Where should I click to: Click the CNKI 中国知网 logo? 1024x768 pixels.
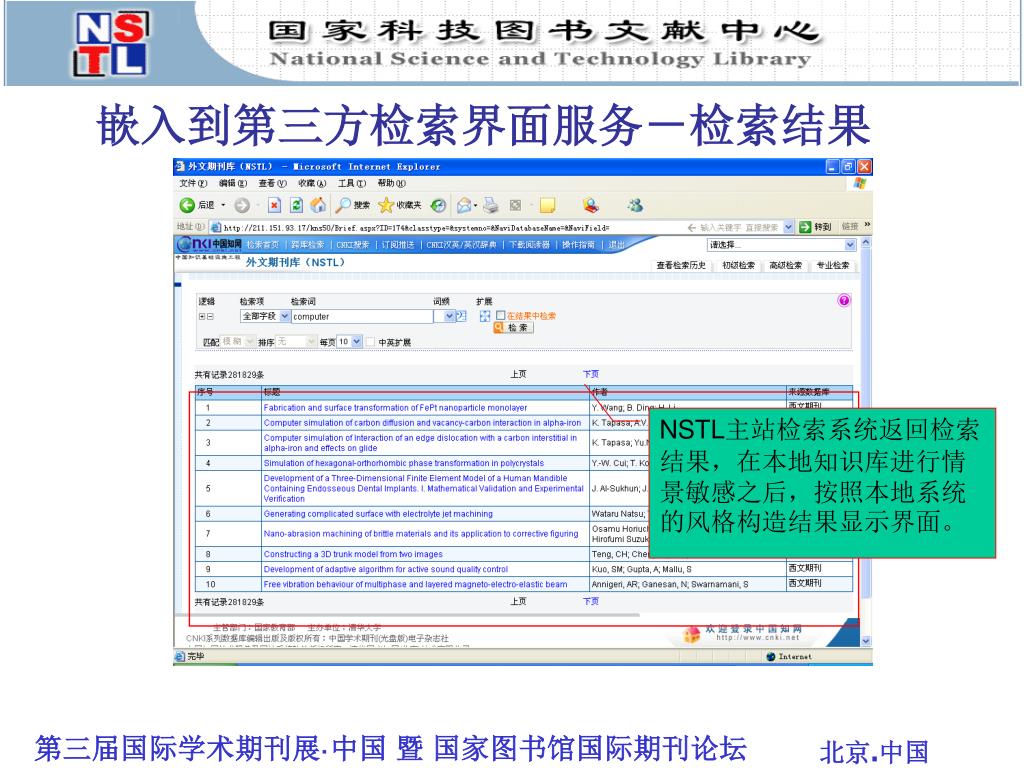click(210, 244)
